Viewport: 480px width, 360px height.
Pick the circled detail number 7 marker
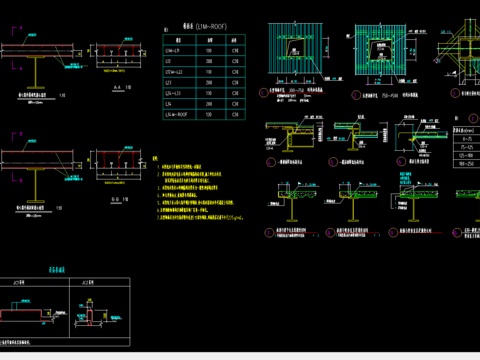[x=269, y=232]
